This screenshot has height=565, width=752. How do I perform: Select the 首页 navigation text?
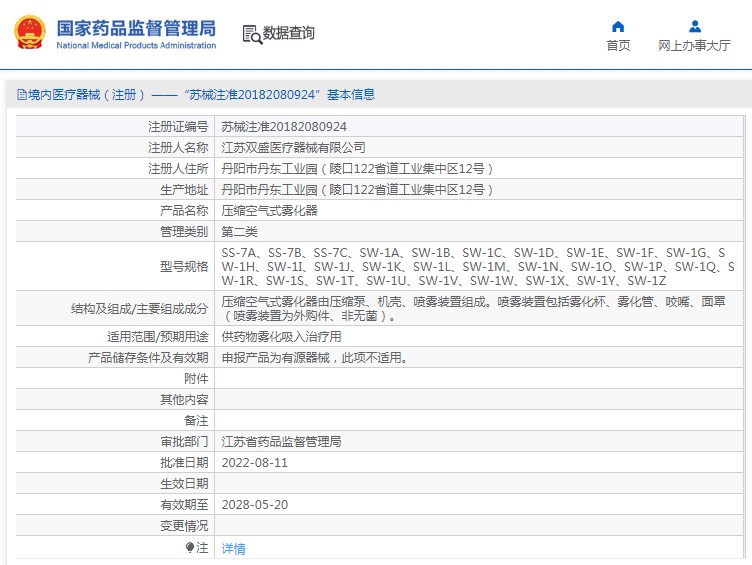tap(618, 46)
